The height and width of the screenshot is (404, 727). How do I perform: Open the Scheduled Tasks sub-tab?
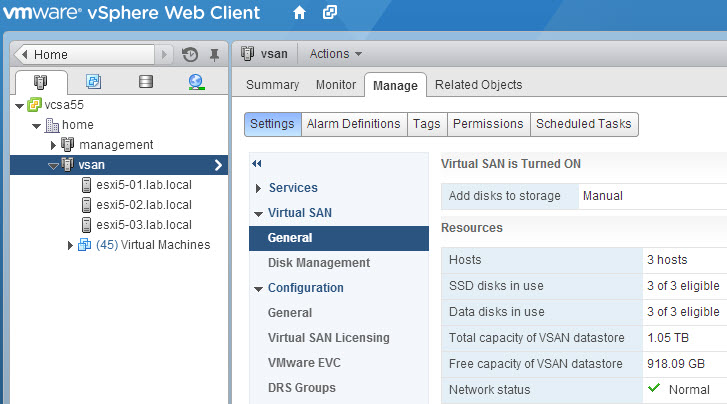click(x=584, y=124)
